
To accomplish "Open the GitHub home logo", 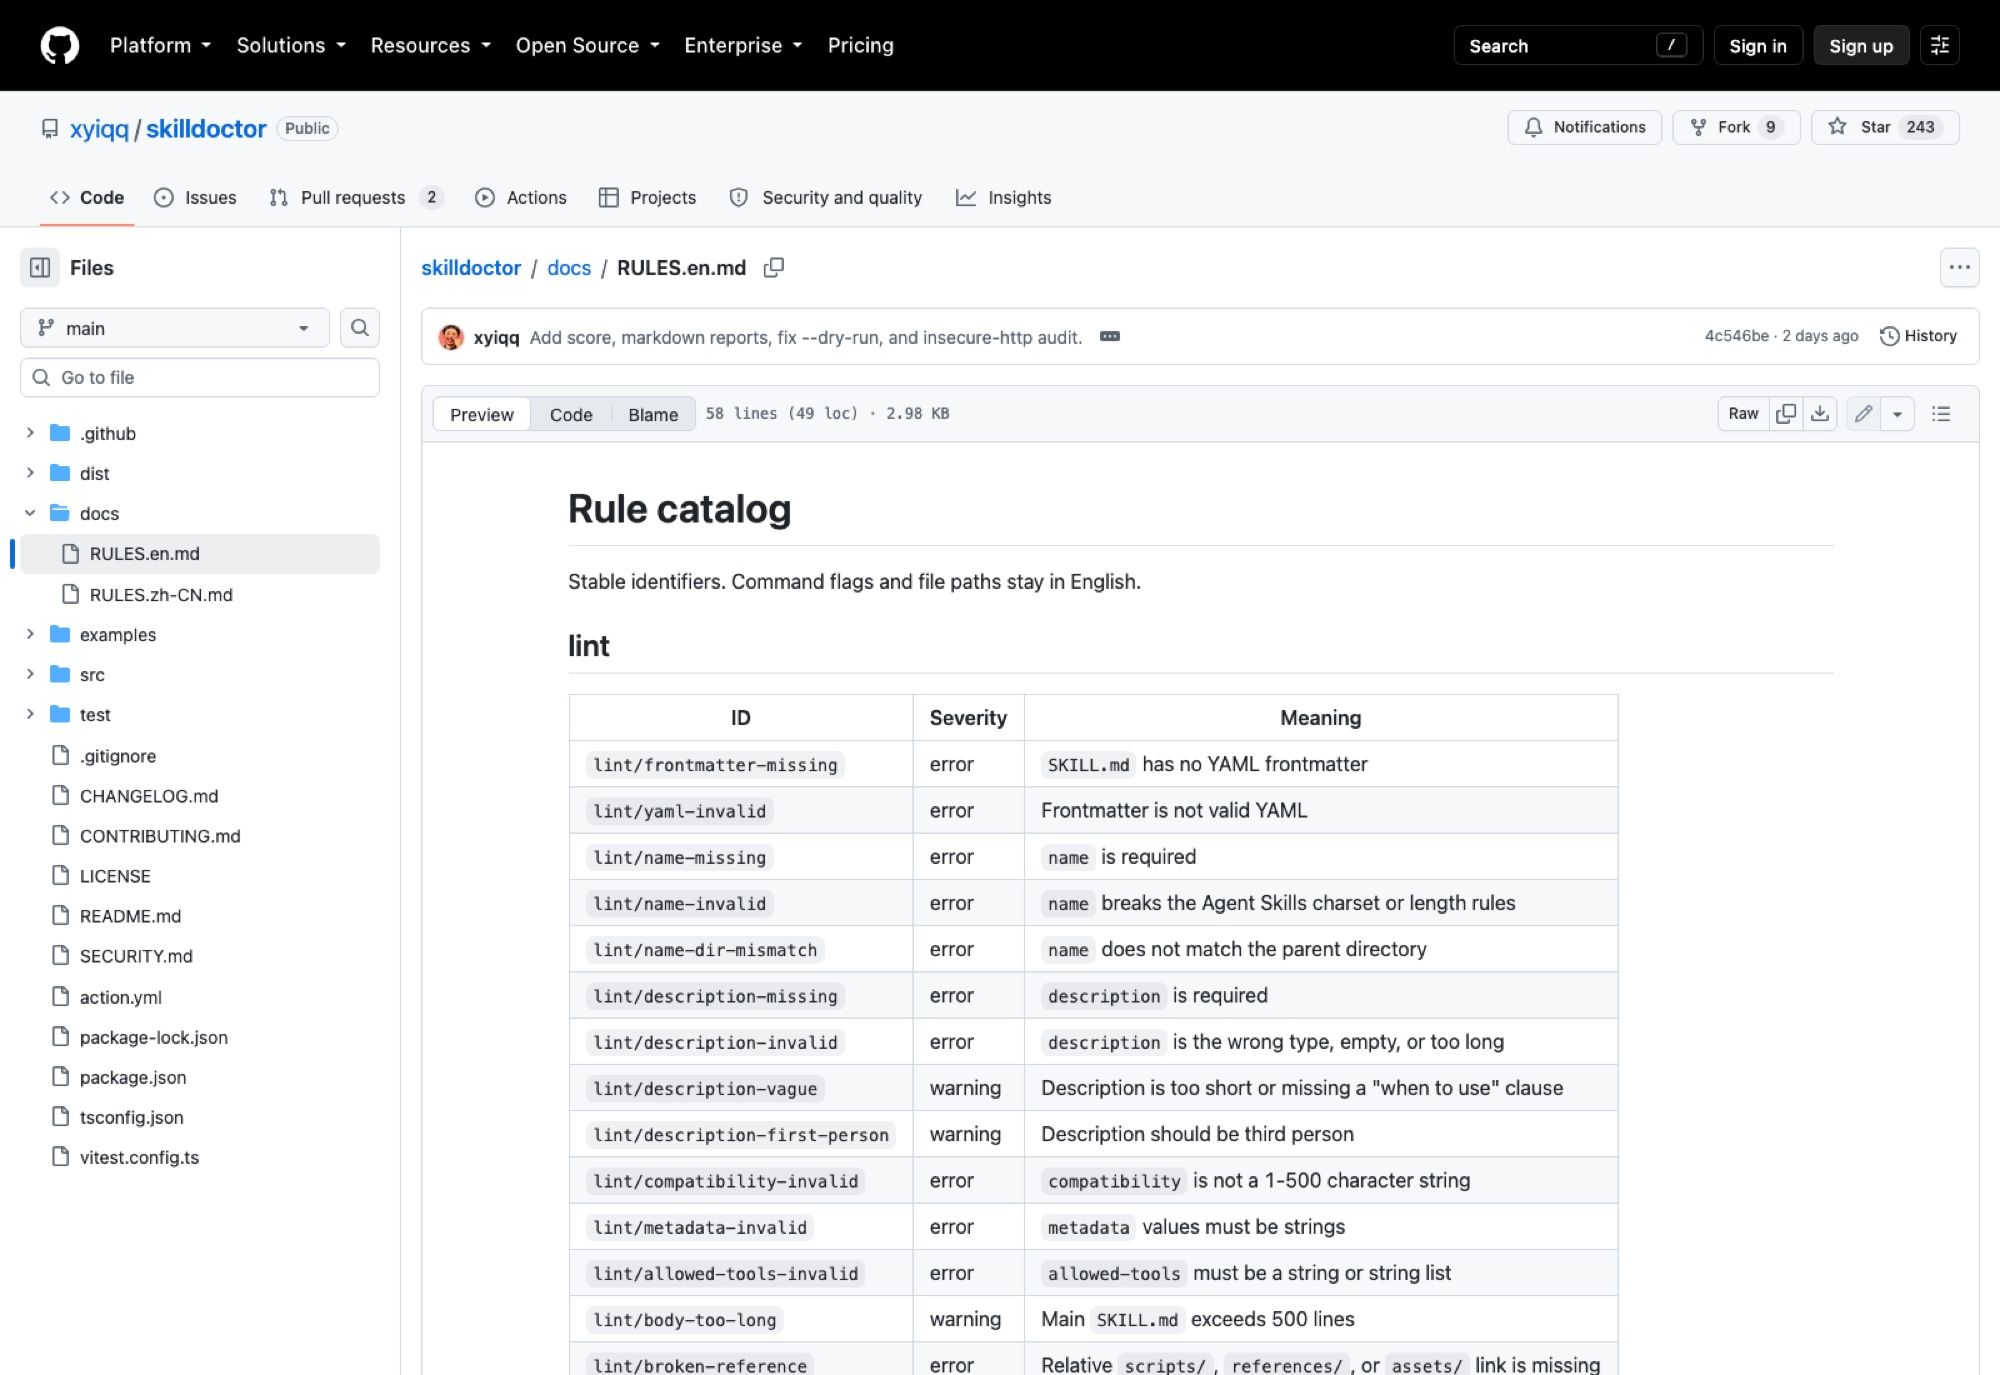I will 59,46.
